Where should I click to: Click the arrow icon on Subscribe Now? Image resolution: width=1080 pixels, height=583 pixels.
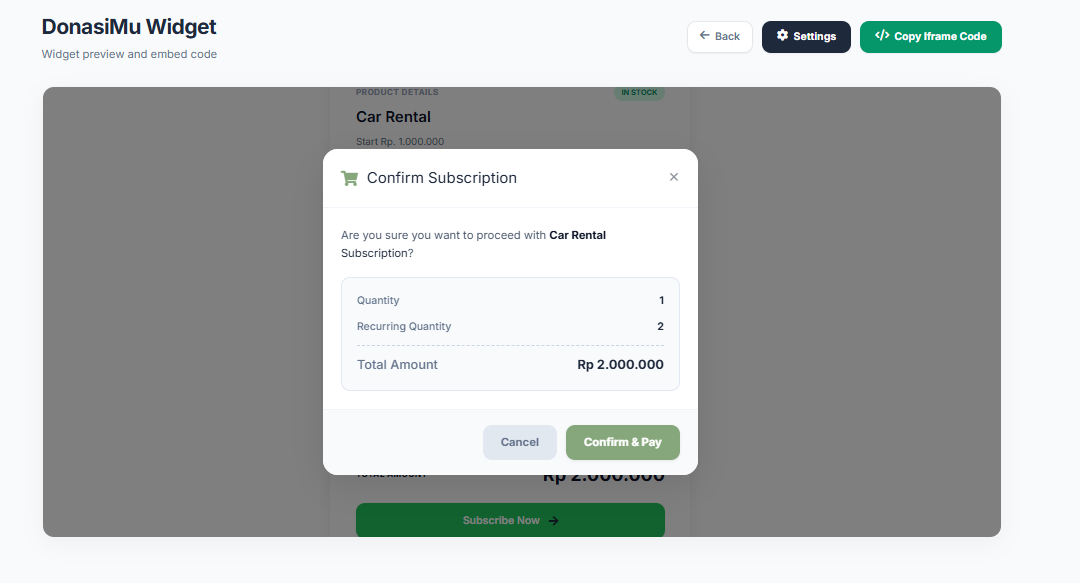click(557, 520)
